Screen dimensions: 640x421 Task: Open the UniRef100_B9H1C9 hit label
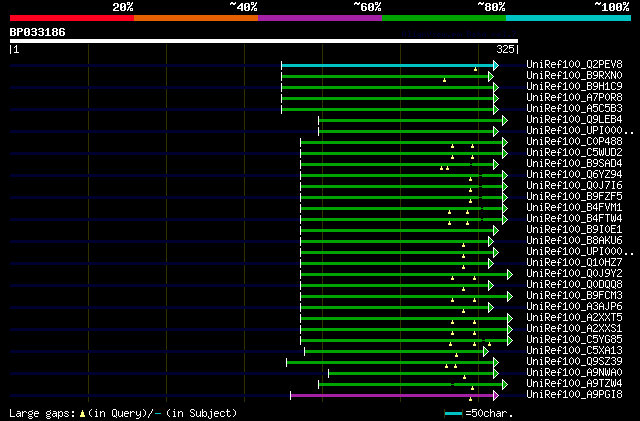coord(574,87)
